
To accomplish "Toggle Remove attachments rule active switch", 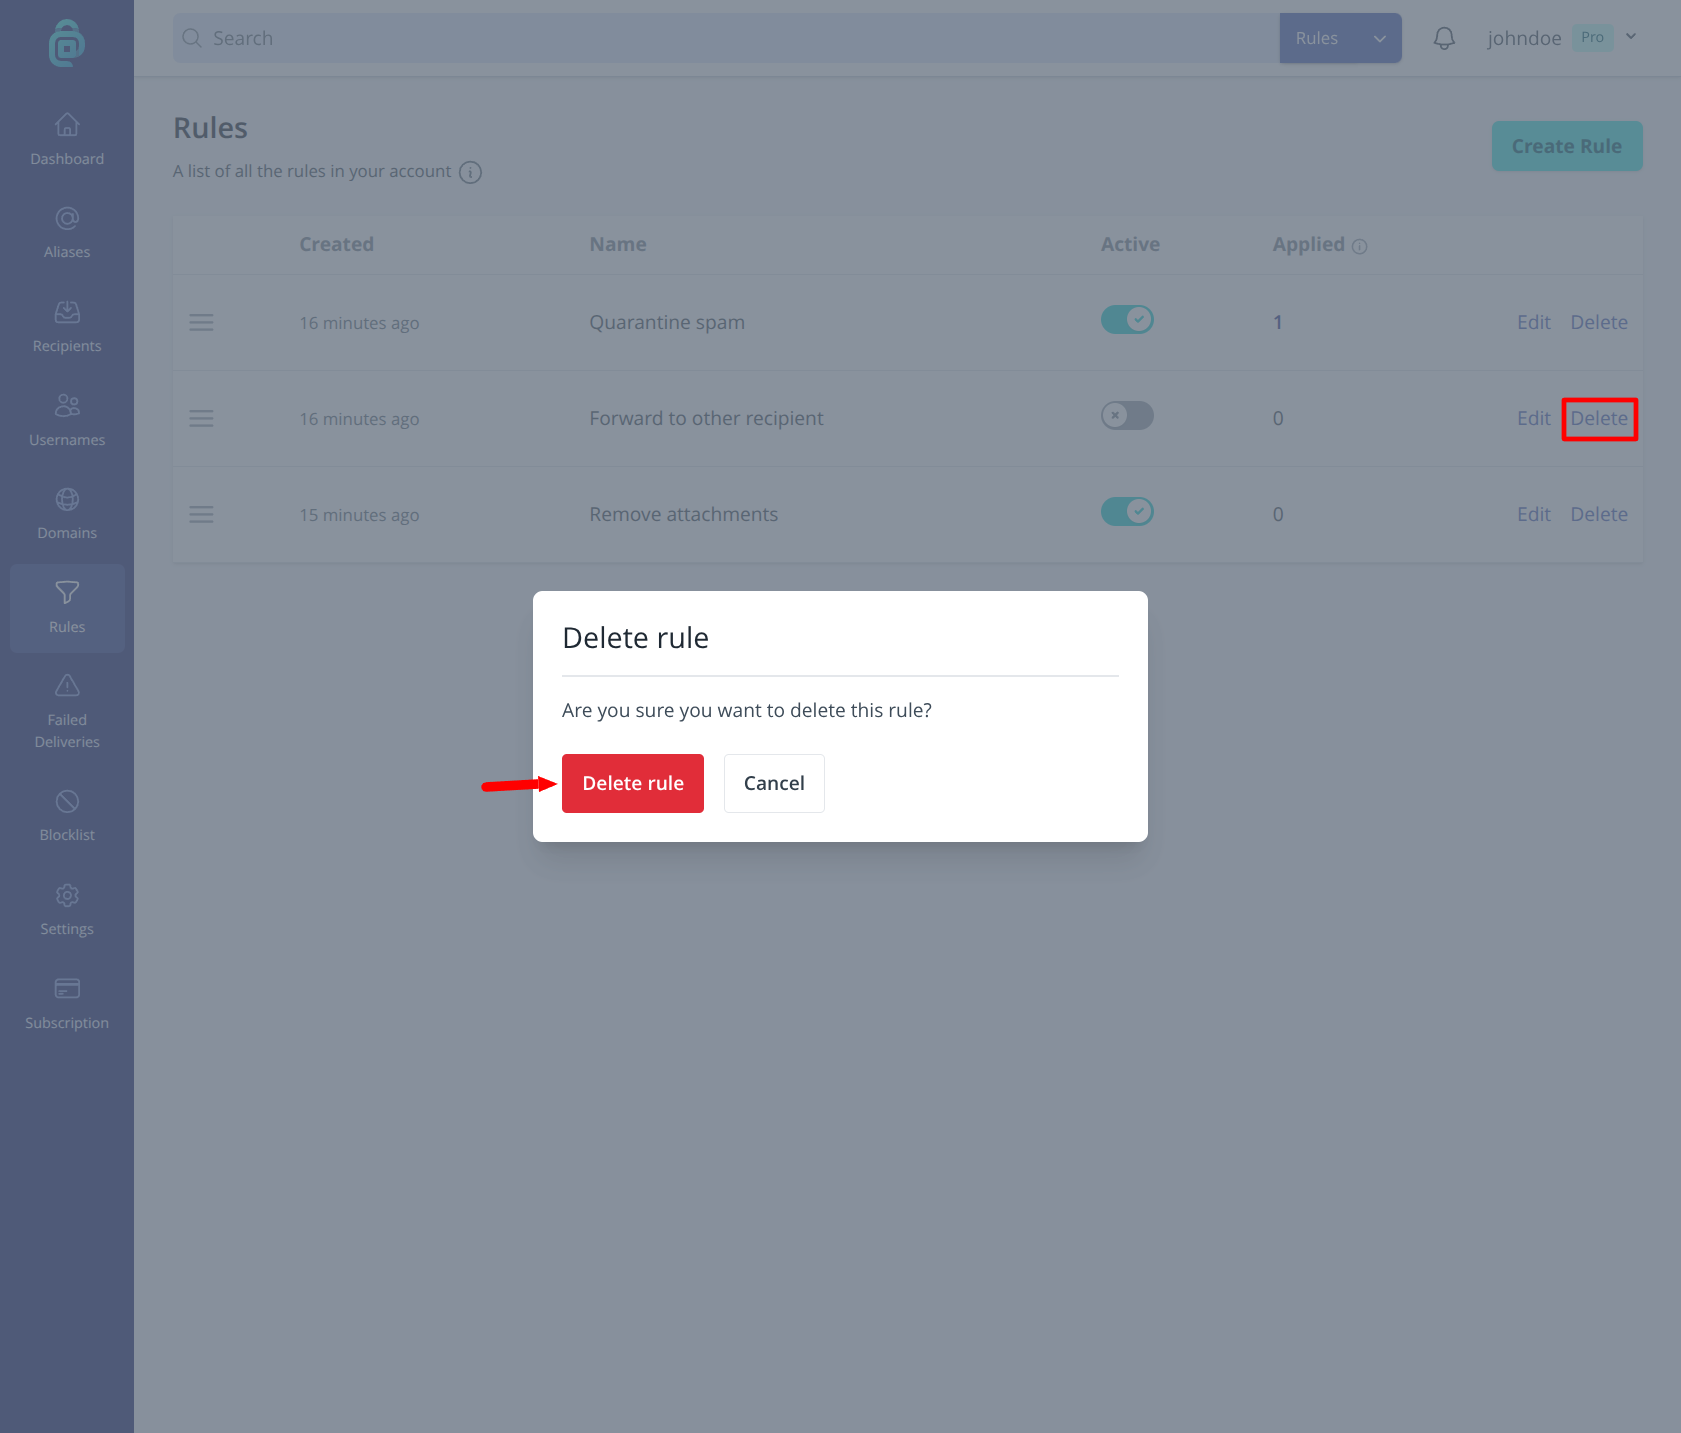I will 1127,511.
